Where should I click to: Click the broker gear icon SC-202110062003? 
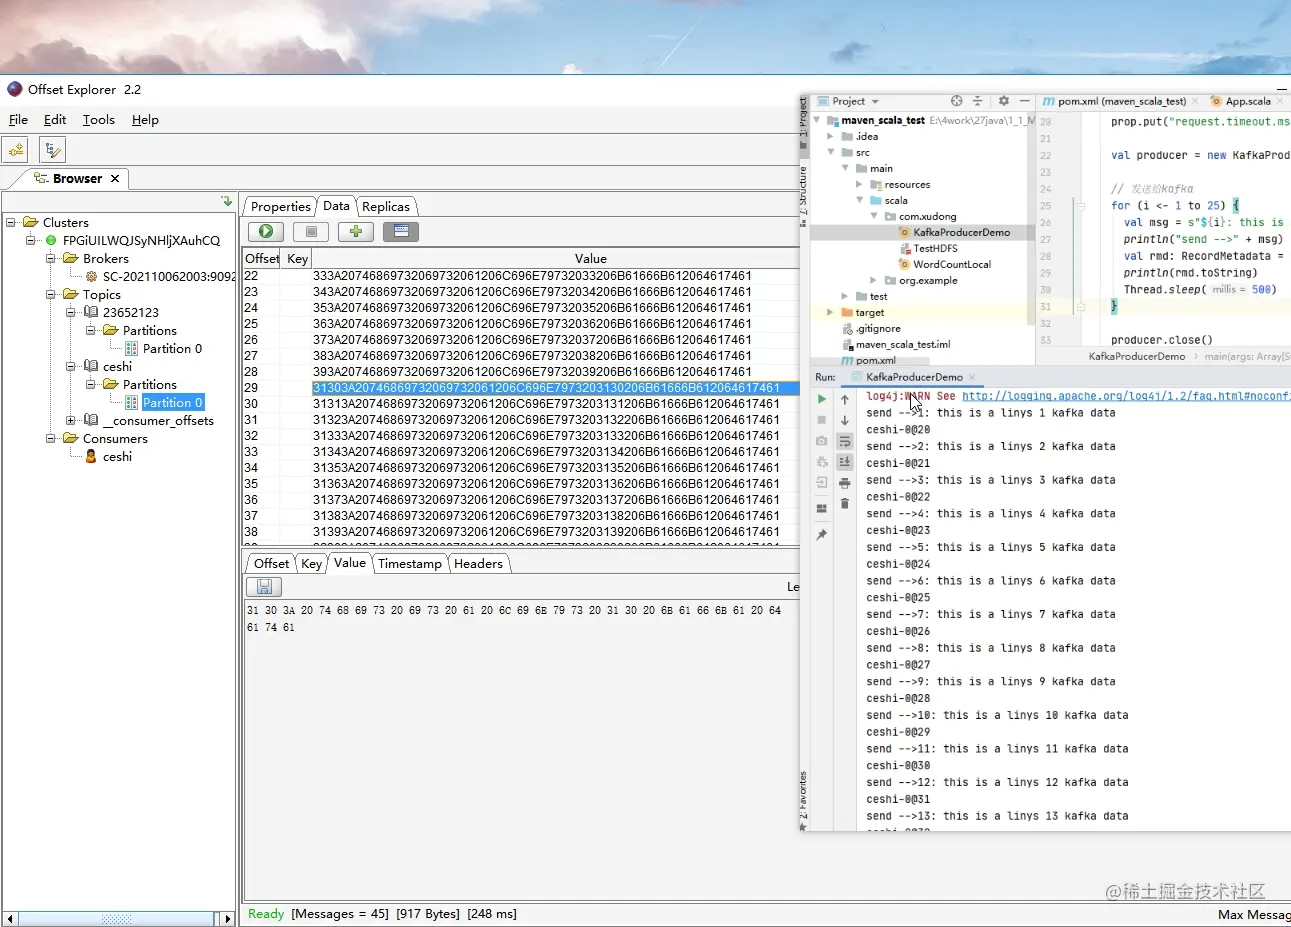click(91, 276)
